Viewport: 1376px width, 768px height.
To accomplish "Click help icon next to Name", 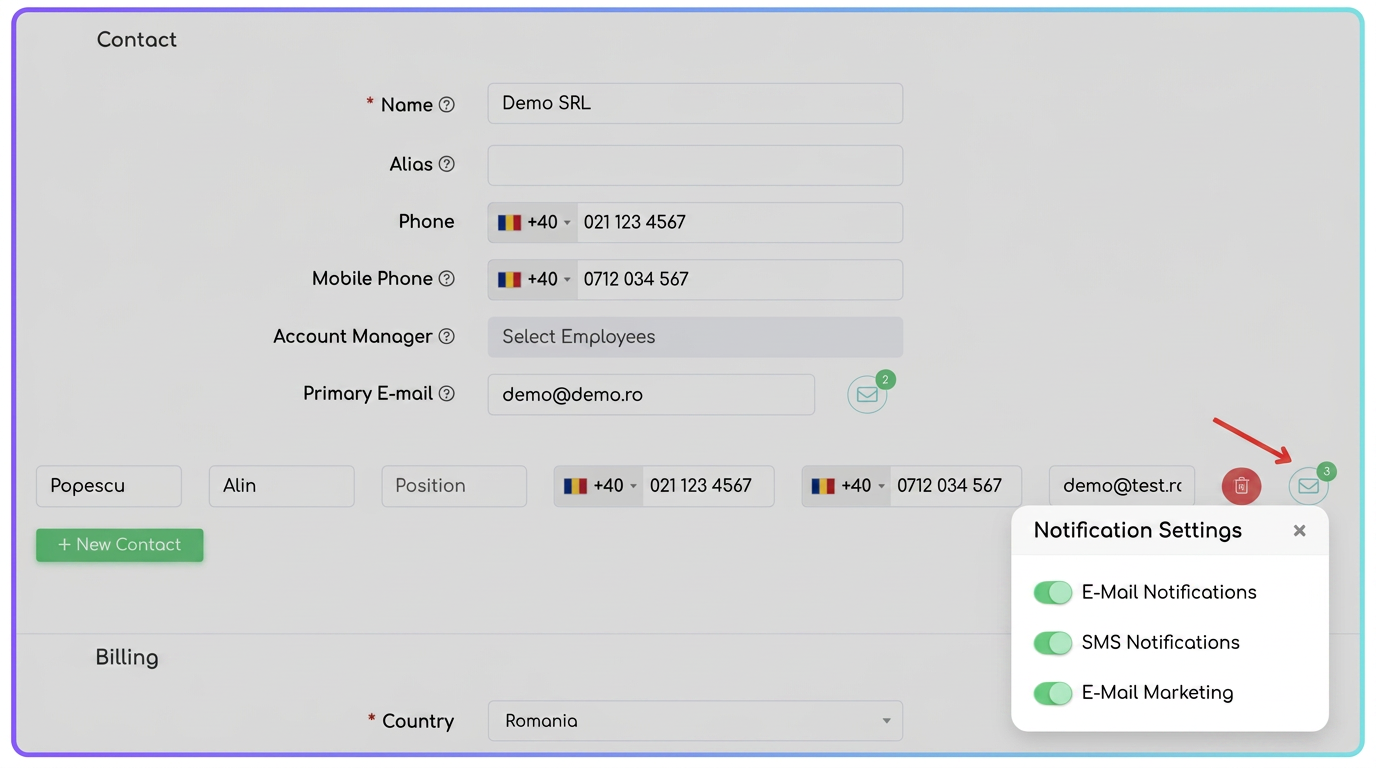I will tap(447, 105).
